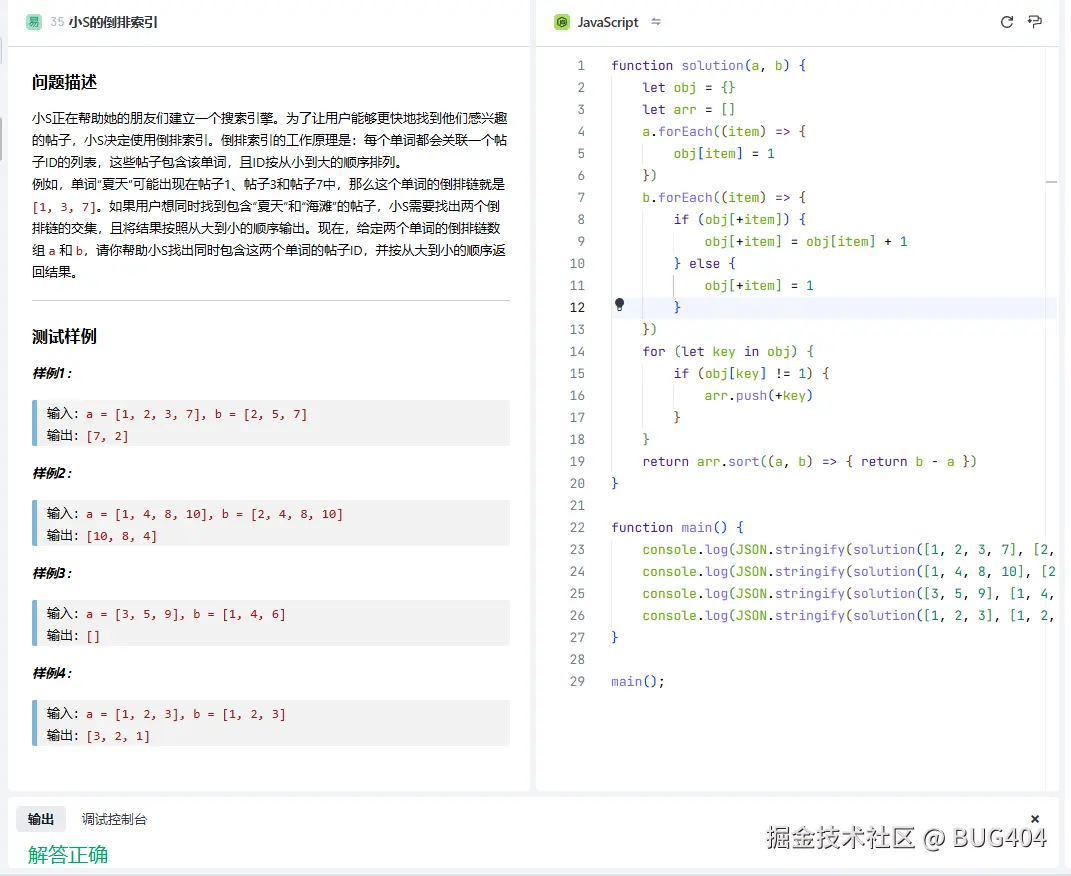Click the breakpoint dot beside line 12
Screen dimensions: 1071x876
619,304
